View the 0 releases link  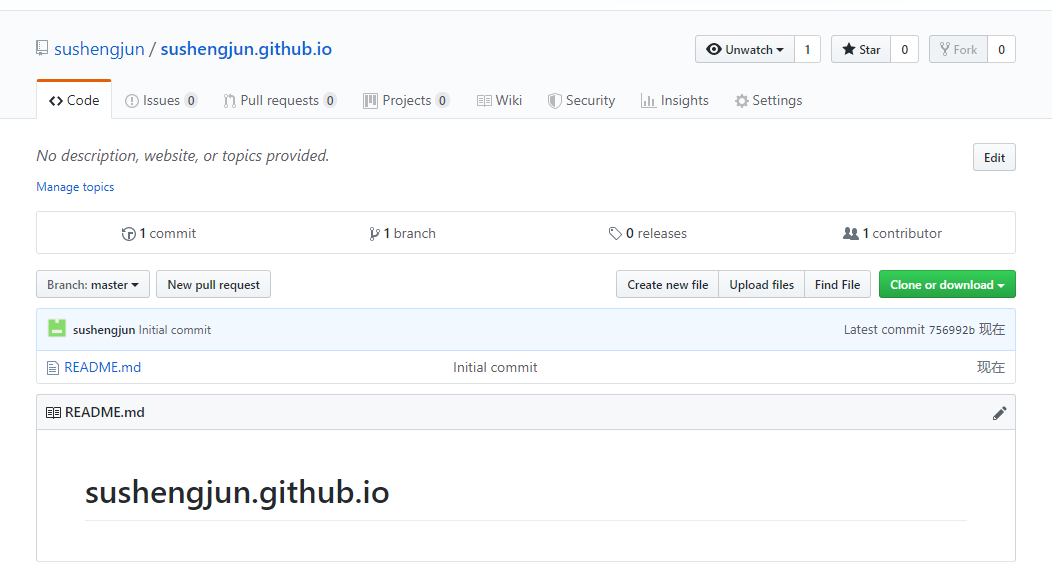(648, 233)
